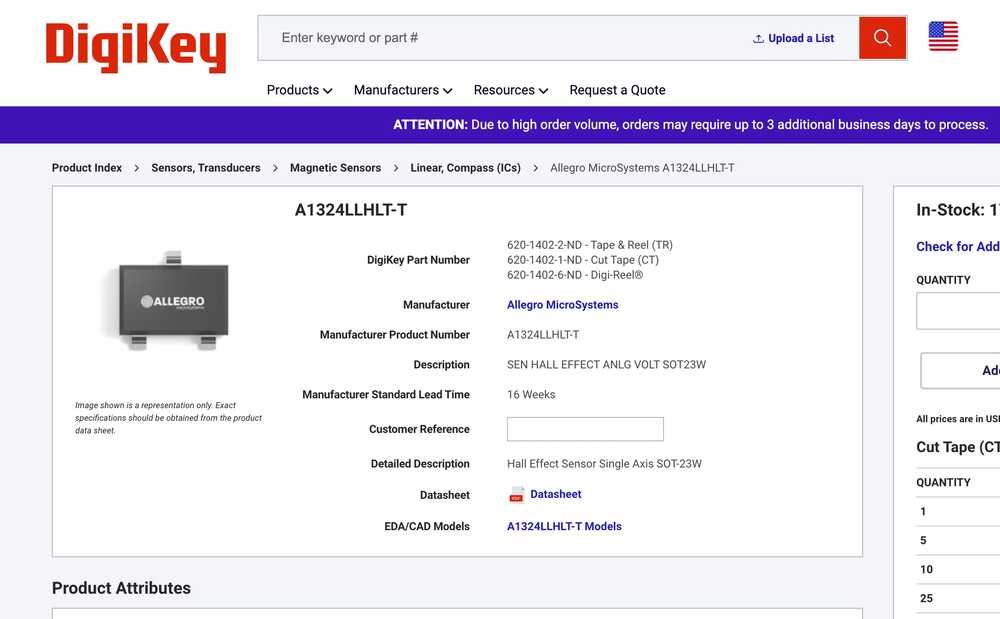Open the Datasheet link

tap(555, 494)
